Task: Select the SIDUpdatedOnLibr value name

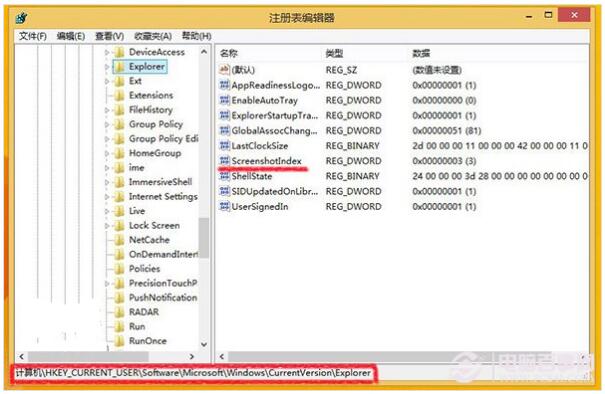Action: pyautogui.click(x=275, y=191)
